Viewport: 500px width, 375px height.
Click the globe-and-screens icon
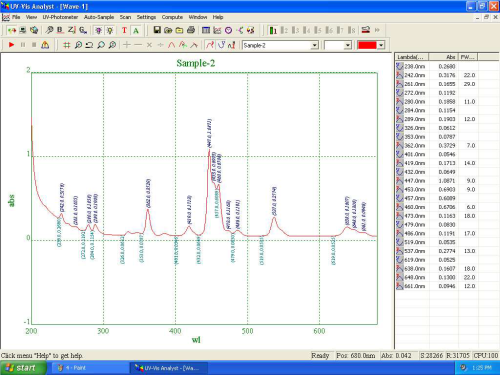coord(34,30)
